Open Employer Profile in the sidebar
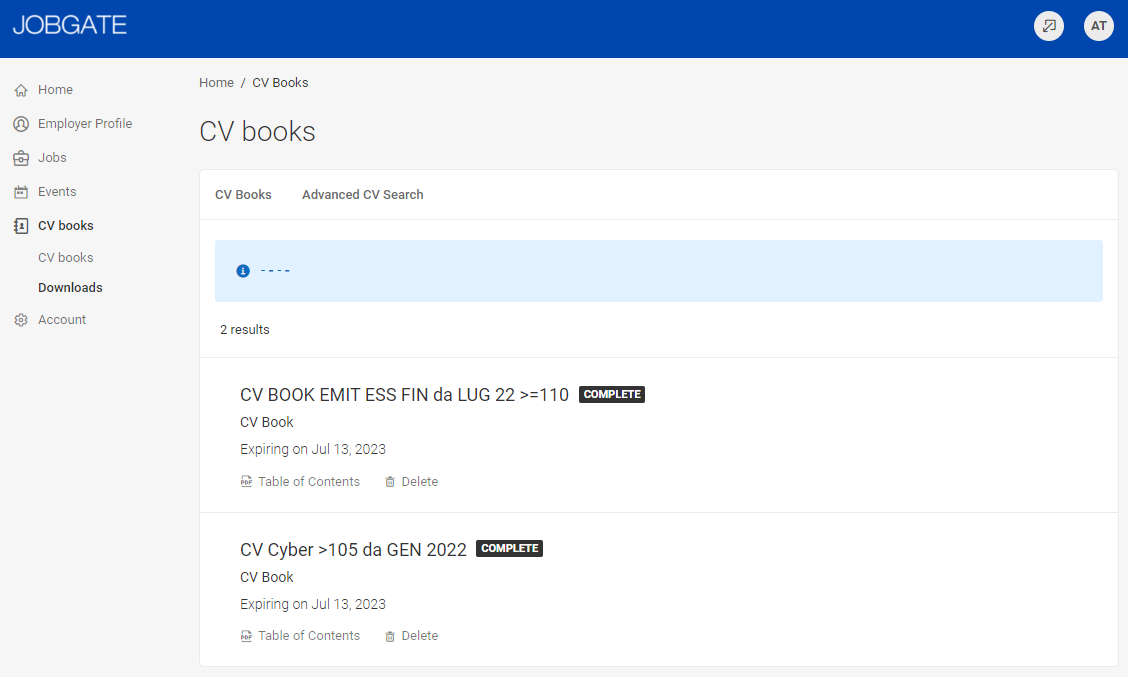This screenshot has height=677, width=1128. click(85, 124)
